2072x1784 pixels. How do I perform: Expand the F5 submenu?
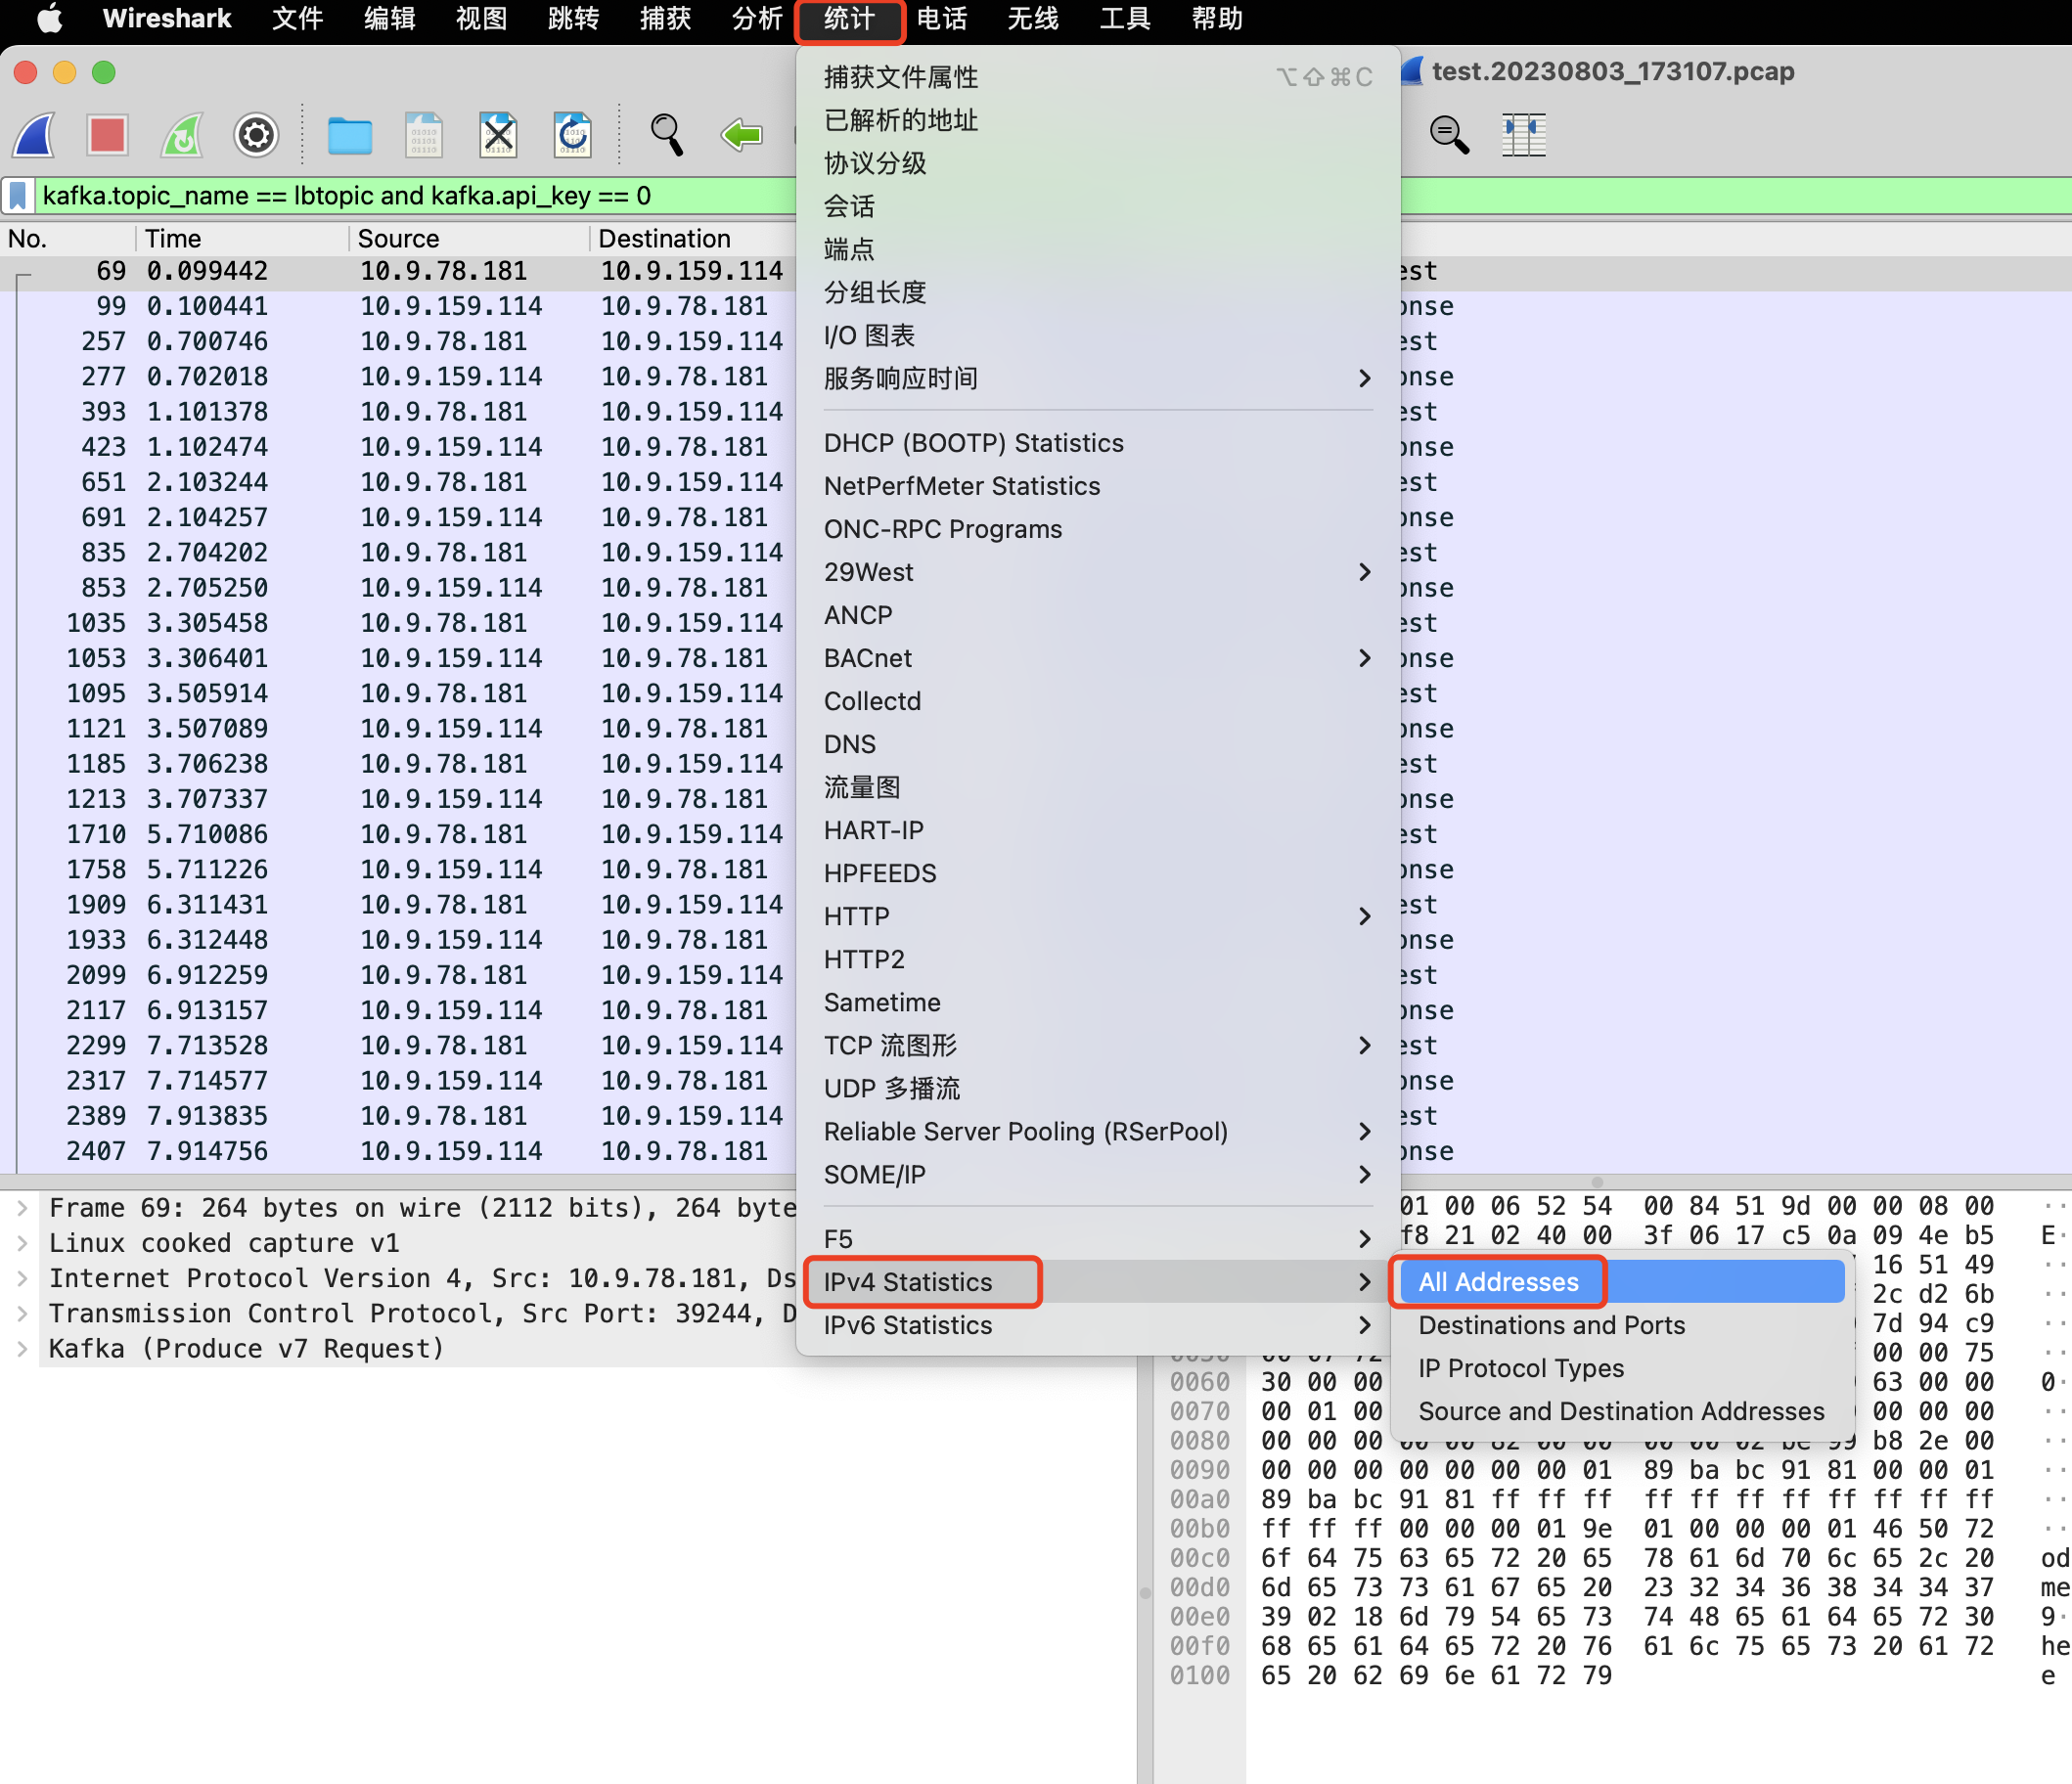coord(1097,1238)
